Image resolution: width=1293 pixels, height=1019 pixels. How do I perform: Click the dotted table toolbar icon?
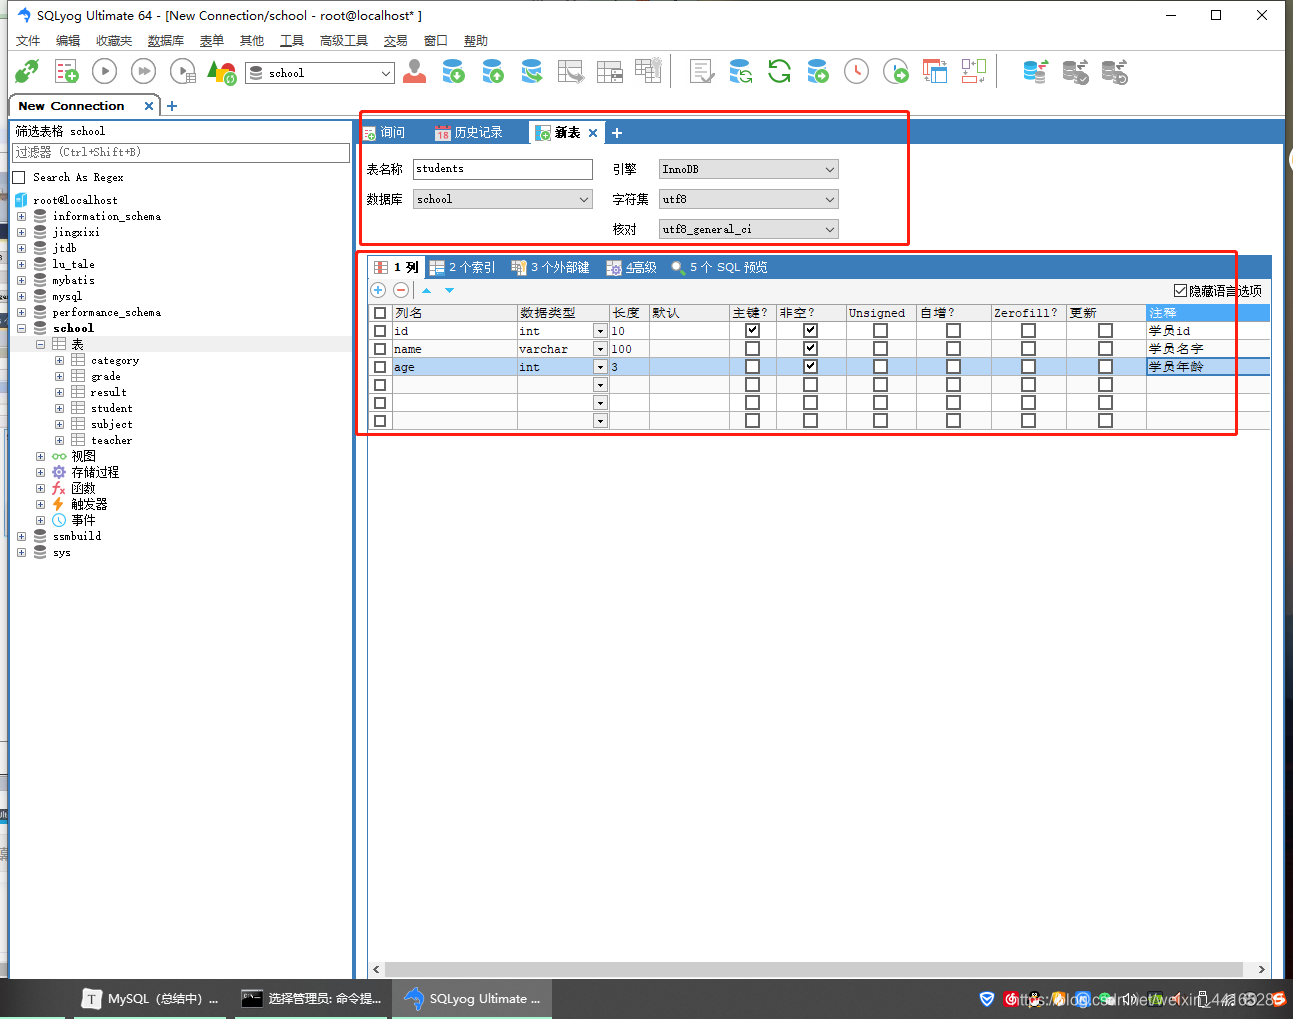(648, 71)
